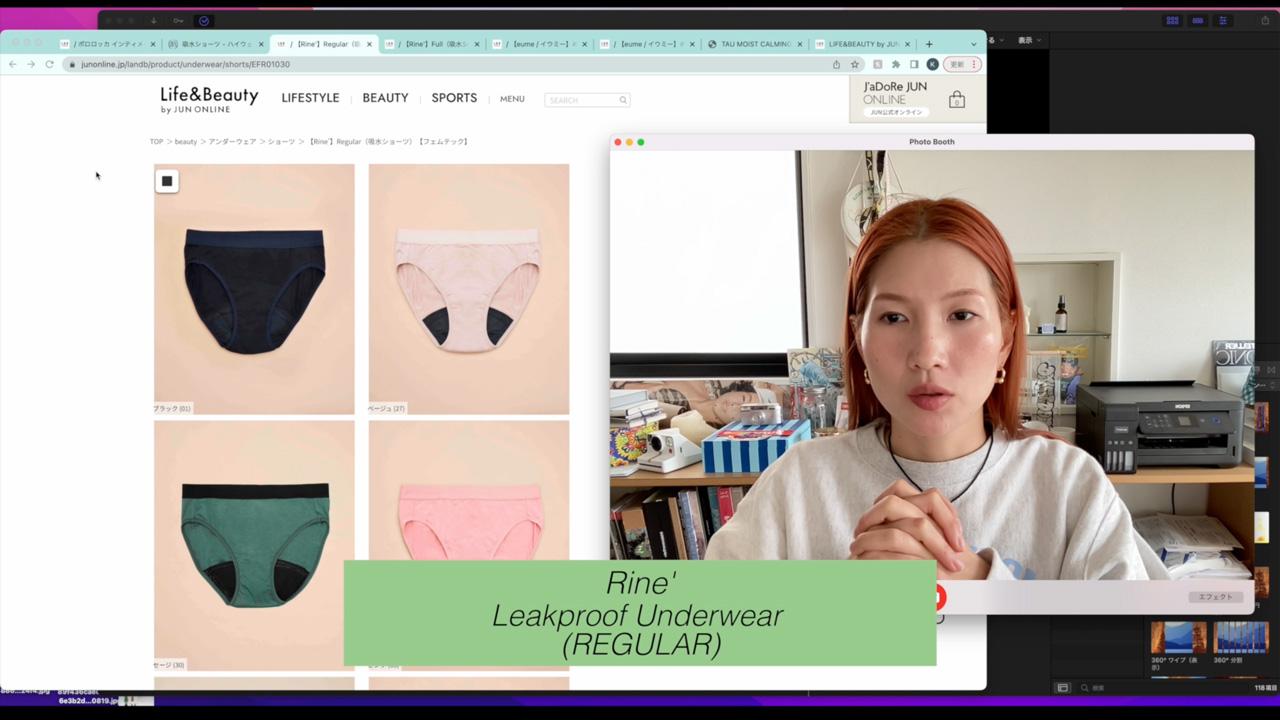
Task: Click the browser reload button
Action: tap(49, 64)
